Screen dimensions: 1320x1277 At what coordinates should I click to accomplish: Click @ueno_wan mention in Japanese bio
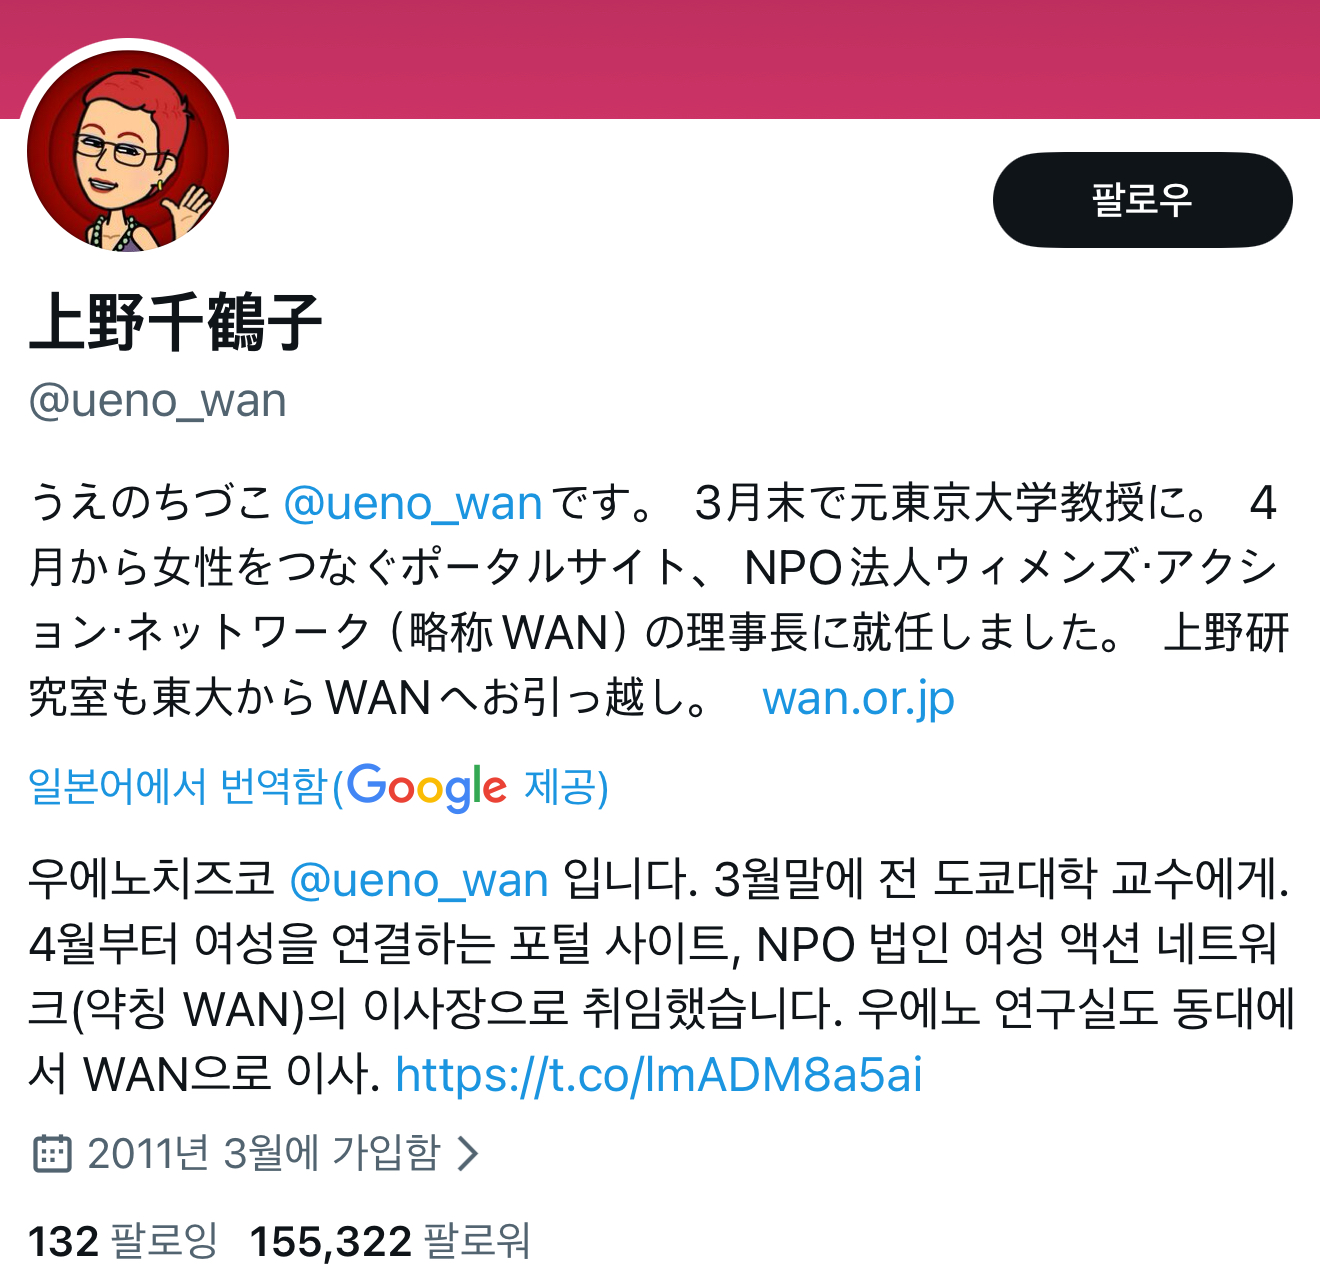(x=413, y=502)
